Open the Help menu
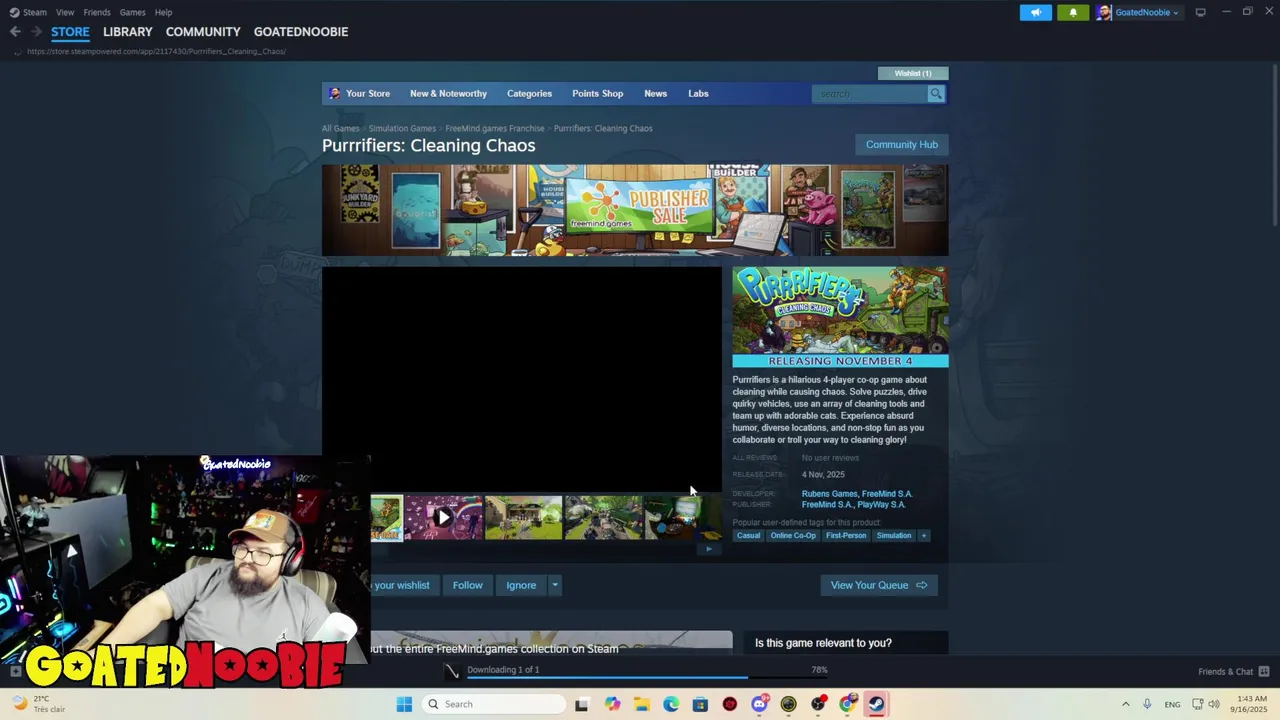 [x=163, y=12]
